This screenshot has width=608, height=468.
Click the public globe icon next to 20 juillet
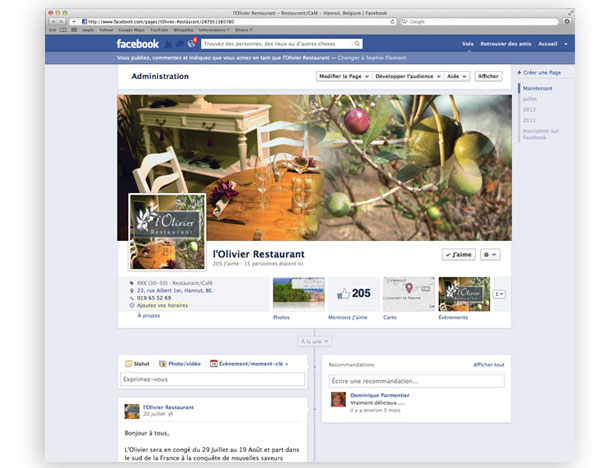coord(171,414)
